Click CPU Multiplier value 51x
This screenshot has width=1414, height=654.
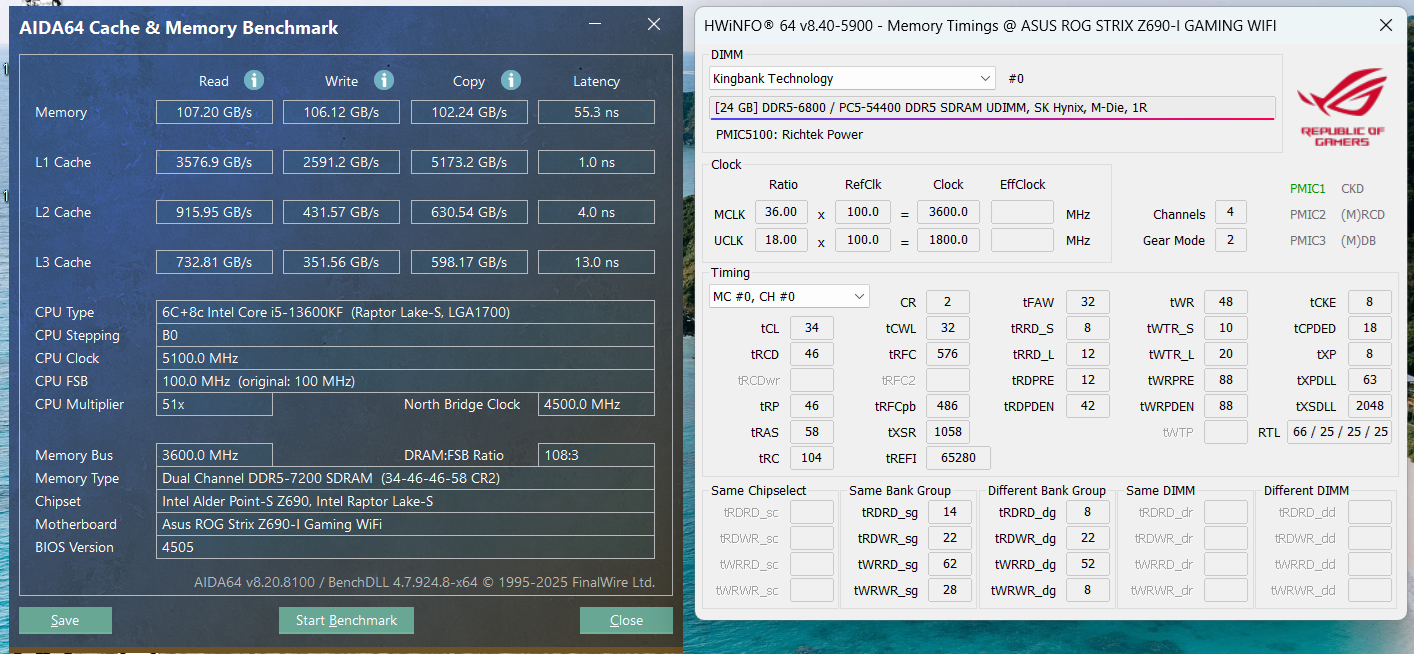[x=214, y=404]
